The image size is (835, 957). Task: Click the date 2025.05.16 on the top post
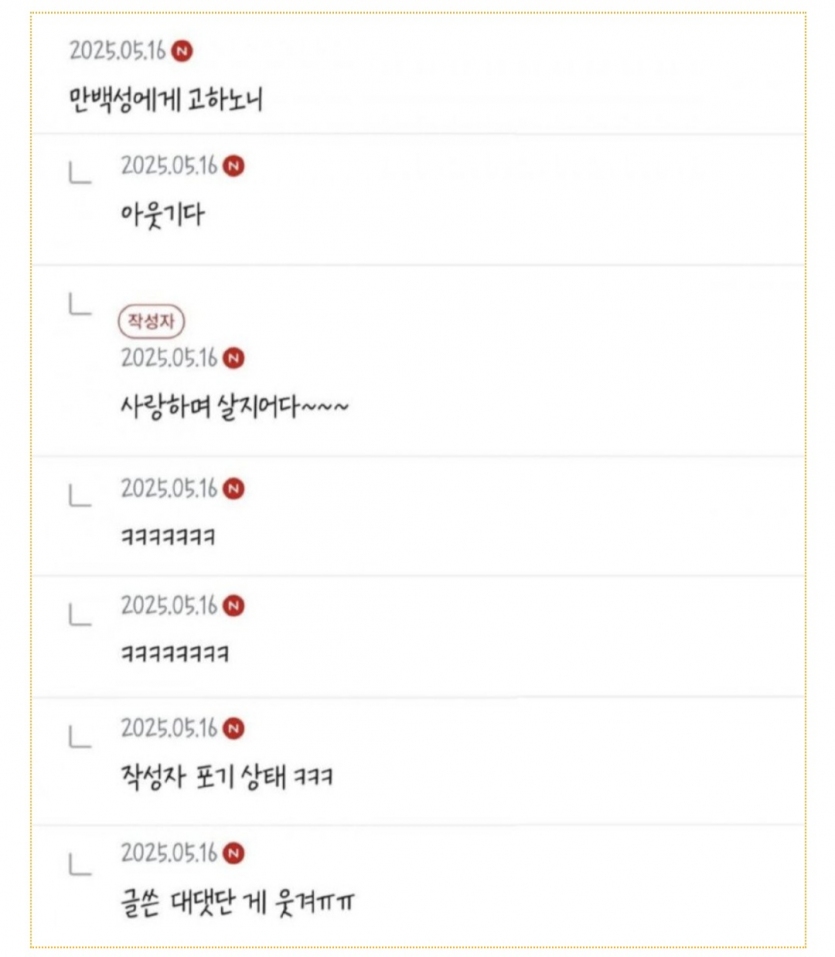(117, 51)
